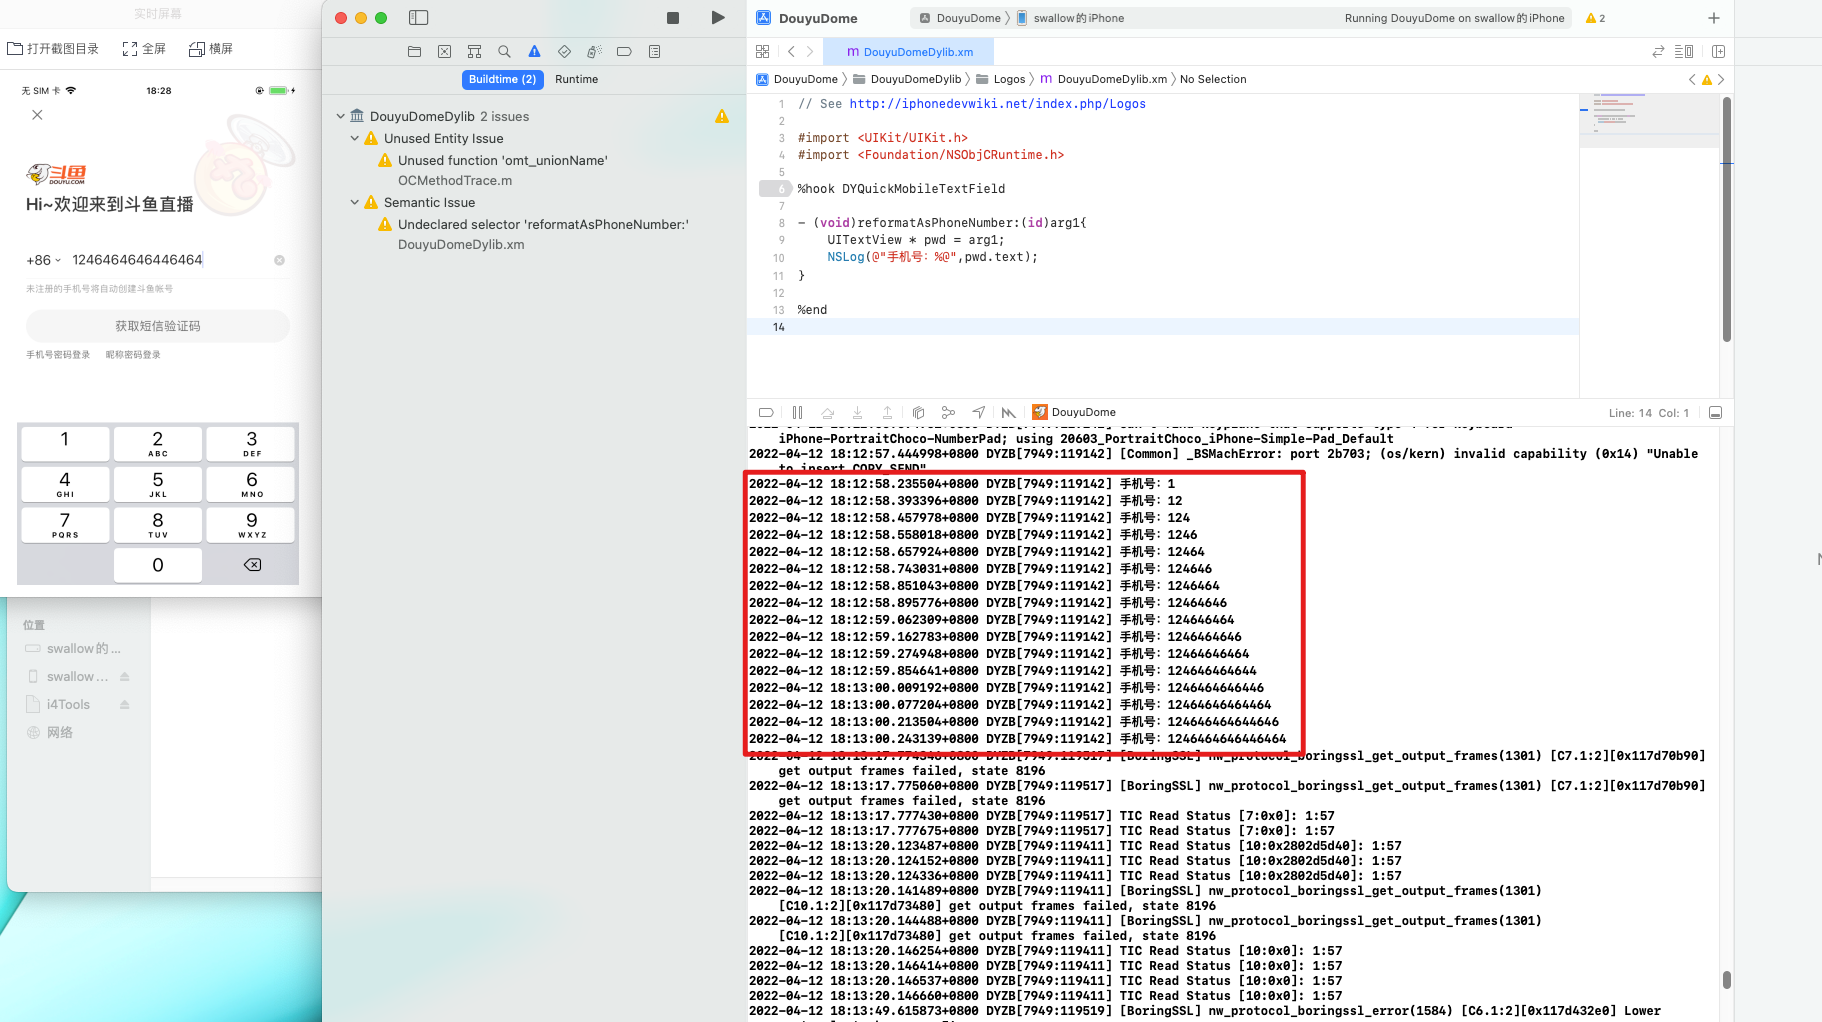This screenshot has height=1022, width=1822.
Task: Open the Breakpoint navigator
Action: [624, 51]
